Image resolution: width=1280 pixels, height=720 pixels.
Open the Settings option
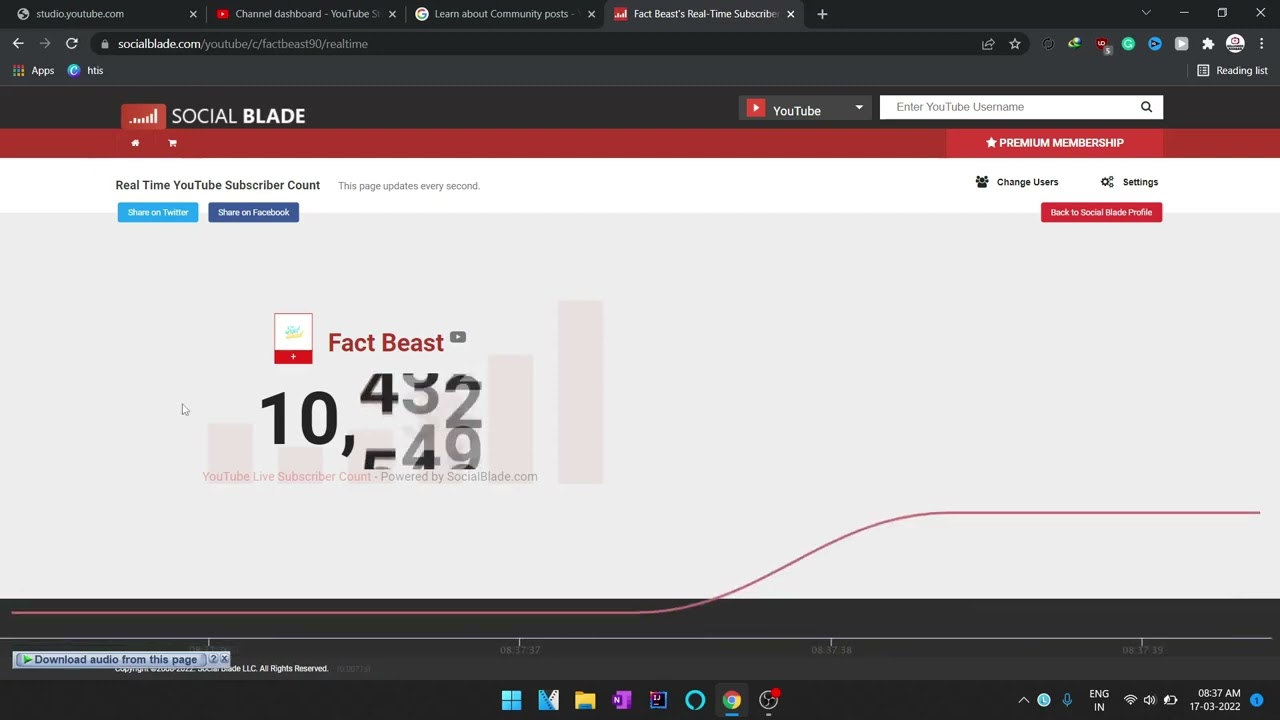pos(1129,182)
